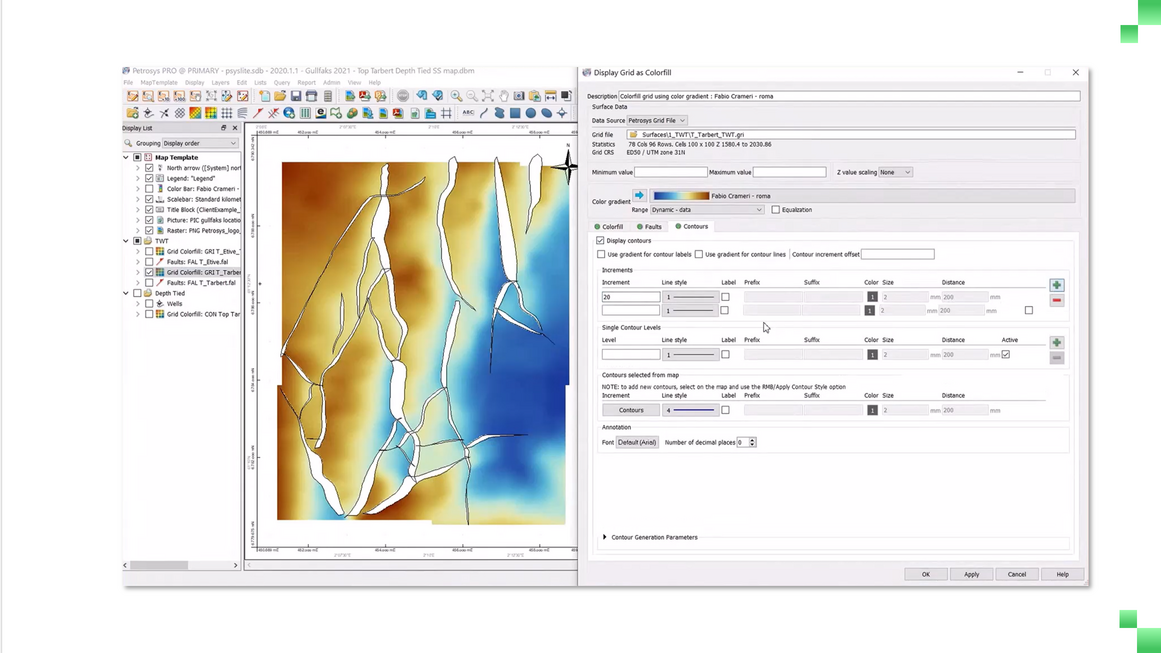Open the Range Dynamic - data dropdown
1161x653 pixels.
[707, 210]
